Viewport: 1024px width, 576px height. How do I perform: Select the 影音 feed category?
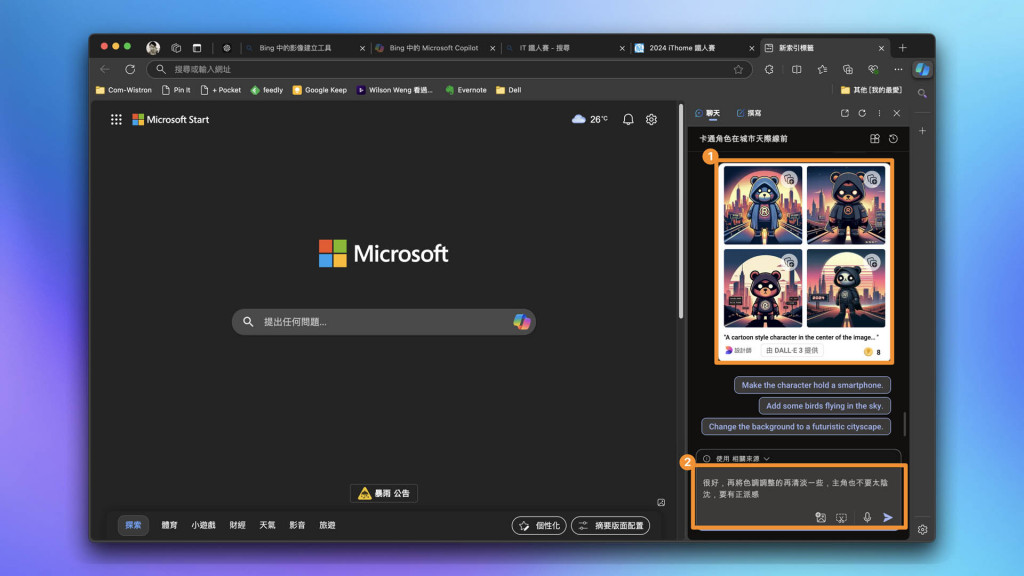(297, 525)
